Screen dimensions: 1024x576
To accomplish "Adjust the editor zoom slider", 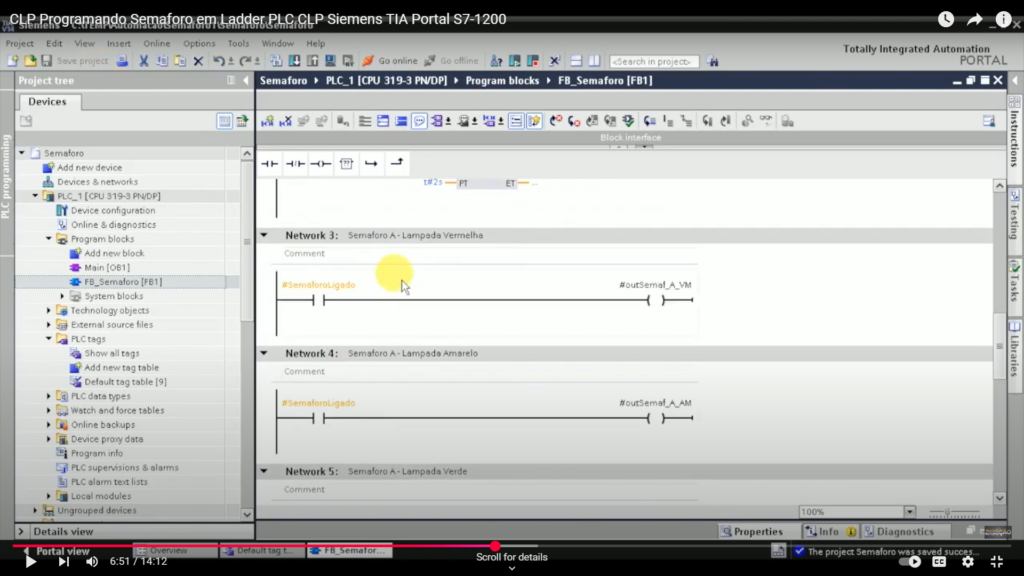I will (954, 512).
